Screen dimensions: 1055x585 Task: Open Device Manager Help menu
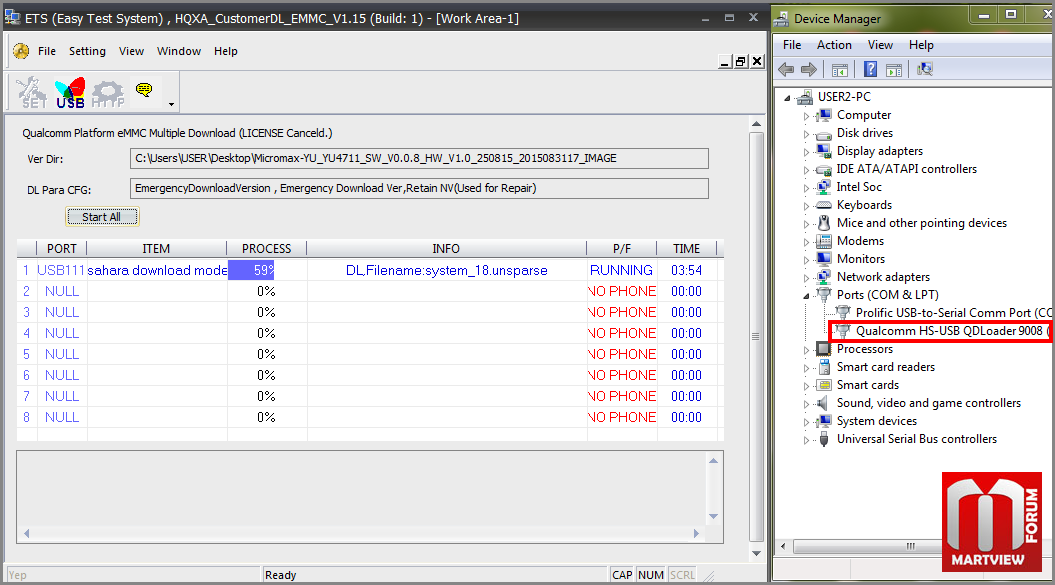point(921,44)
